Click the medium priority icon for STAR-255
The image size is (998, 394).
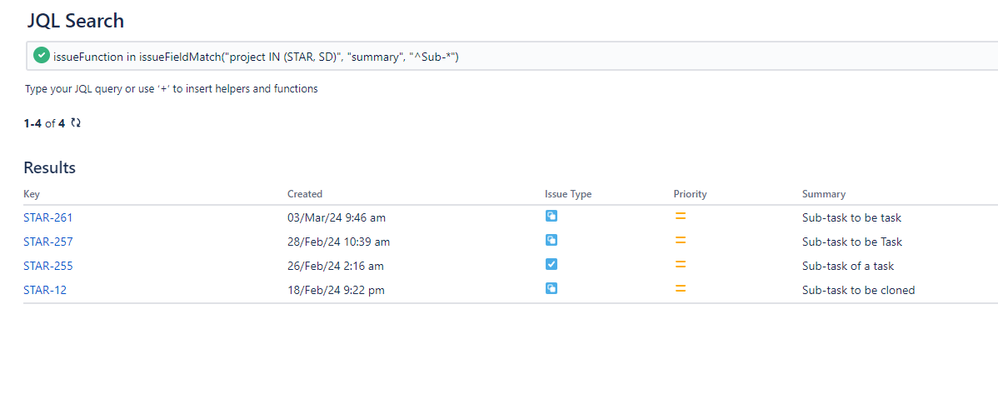(680, 265)
